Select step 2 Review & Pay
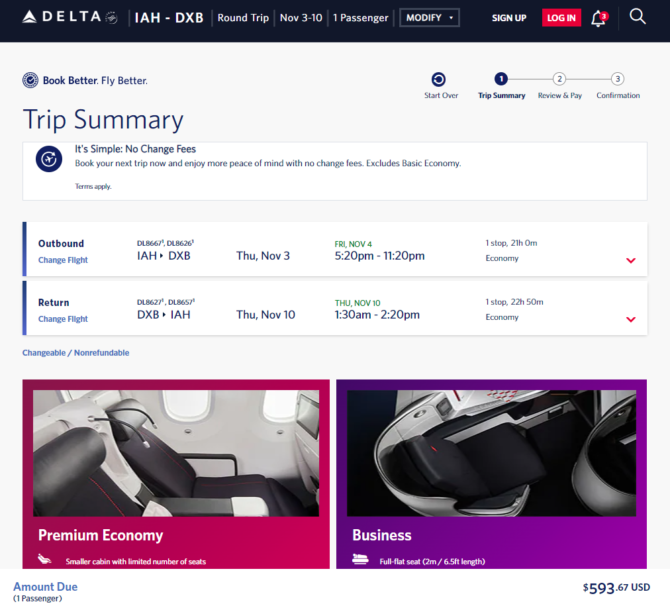Viewport: 670px width, 604px height. 559,79
